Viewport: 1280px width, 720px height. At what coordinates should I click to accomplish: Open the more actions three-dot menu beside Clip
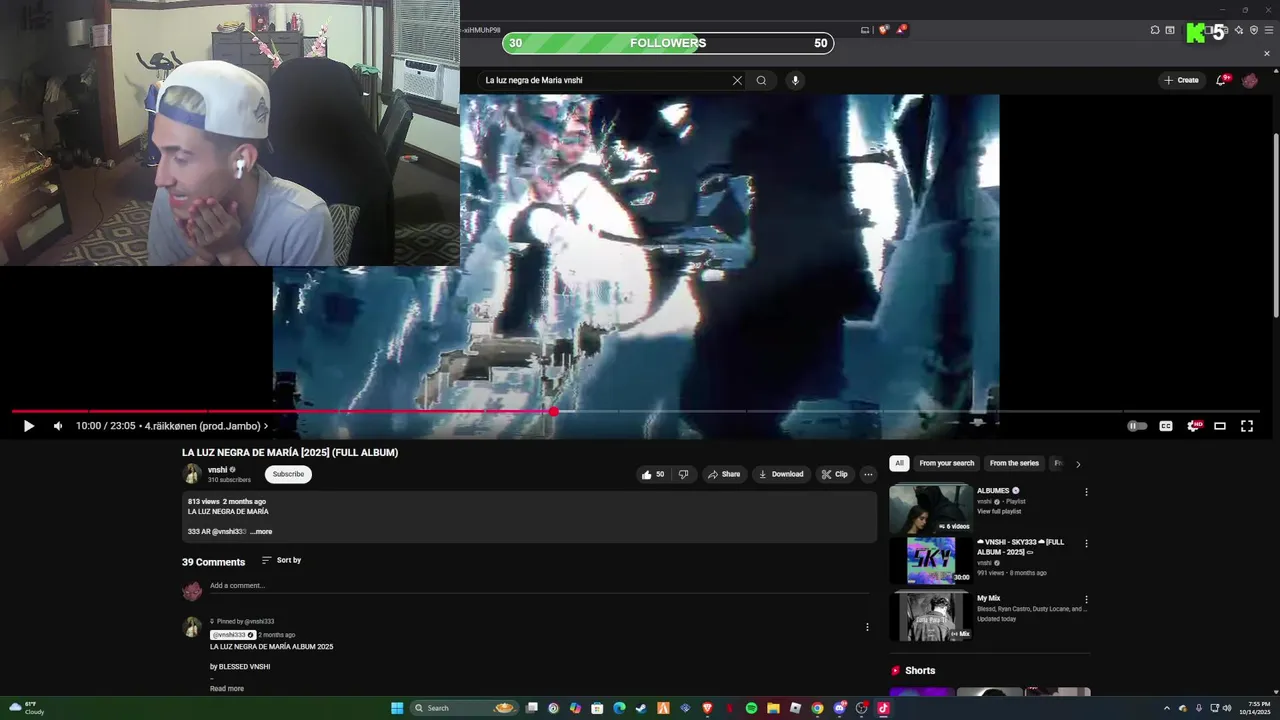coord(868,474)
